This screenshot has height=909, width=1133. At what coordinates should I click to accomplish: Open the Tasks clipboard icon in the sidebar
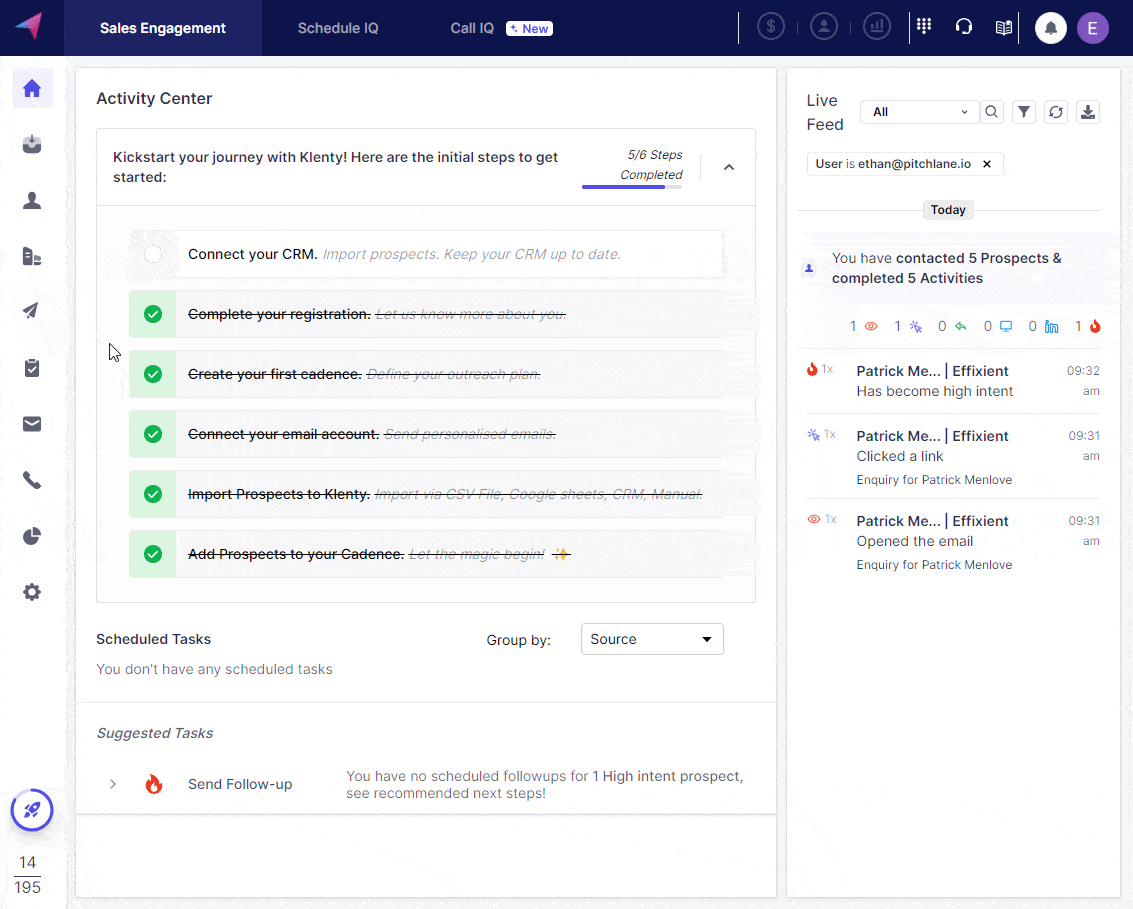click(32, 368)
